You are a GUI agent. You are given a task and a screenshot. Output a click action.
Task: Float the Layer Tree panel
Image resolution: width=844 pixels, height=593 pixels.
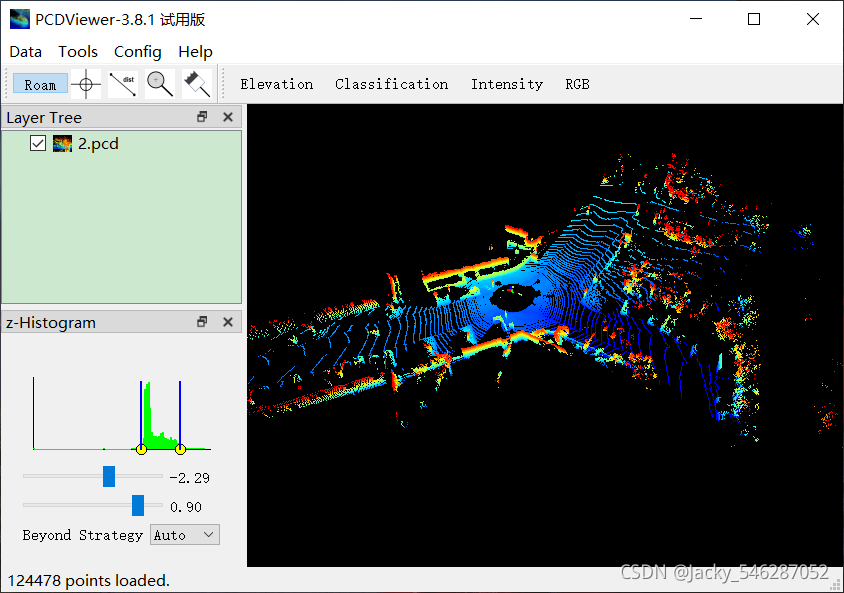(x=202, y=117)
